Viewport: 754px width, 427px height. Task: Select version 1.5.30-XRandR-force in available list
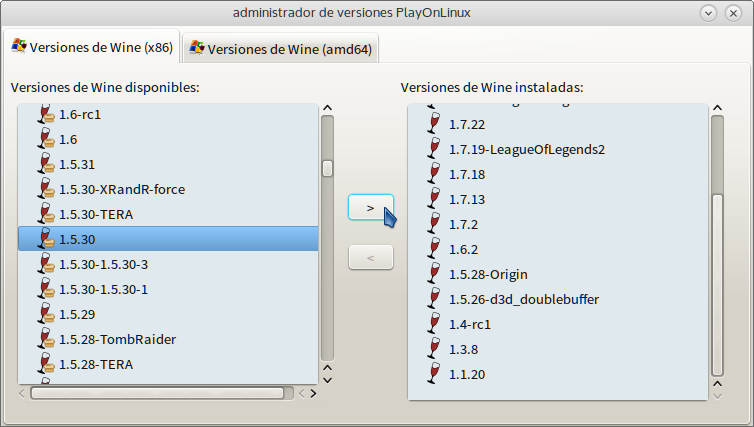[x=122, y=189]
